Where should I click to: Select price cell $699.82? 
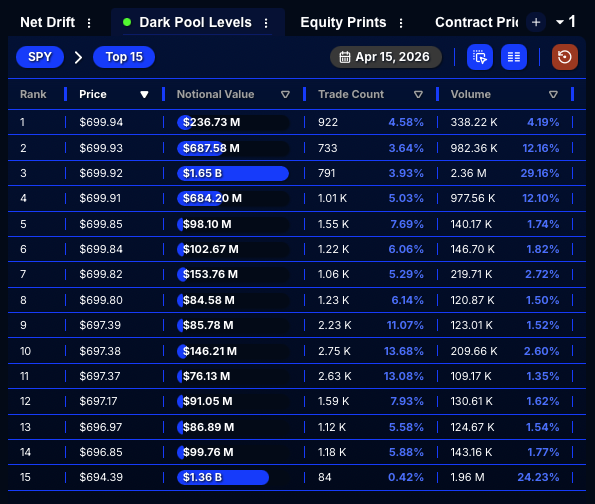coord(101,274)
